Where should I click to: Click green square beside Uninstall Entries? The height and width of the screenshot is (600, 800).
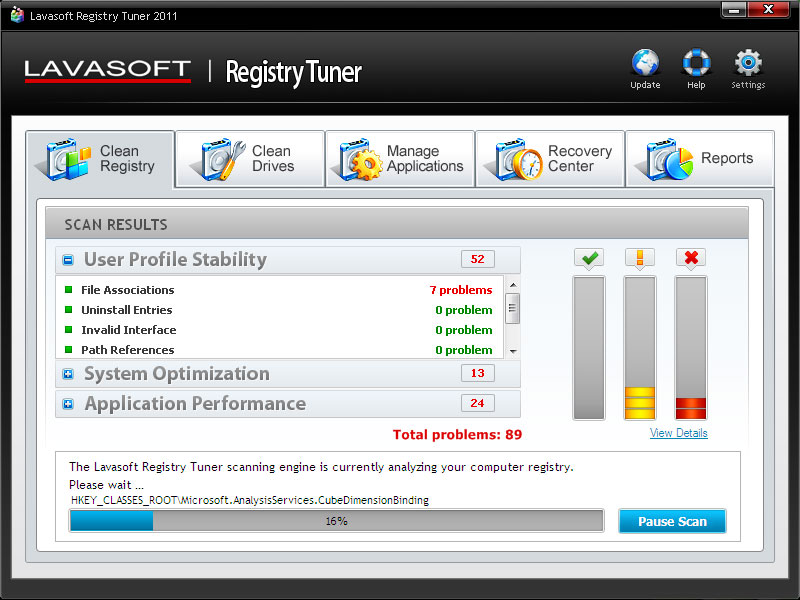pyautogui.click(x=69, y=310)
